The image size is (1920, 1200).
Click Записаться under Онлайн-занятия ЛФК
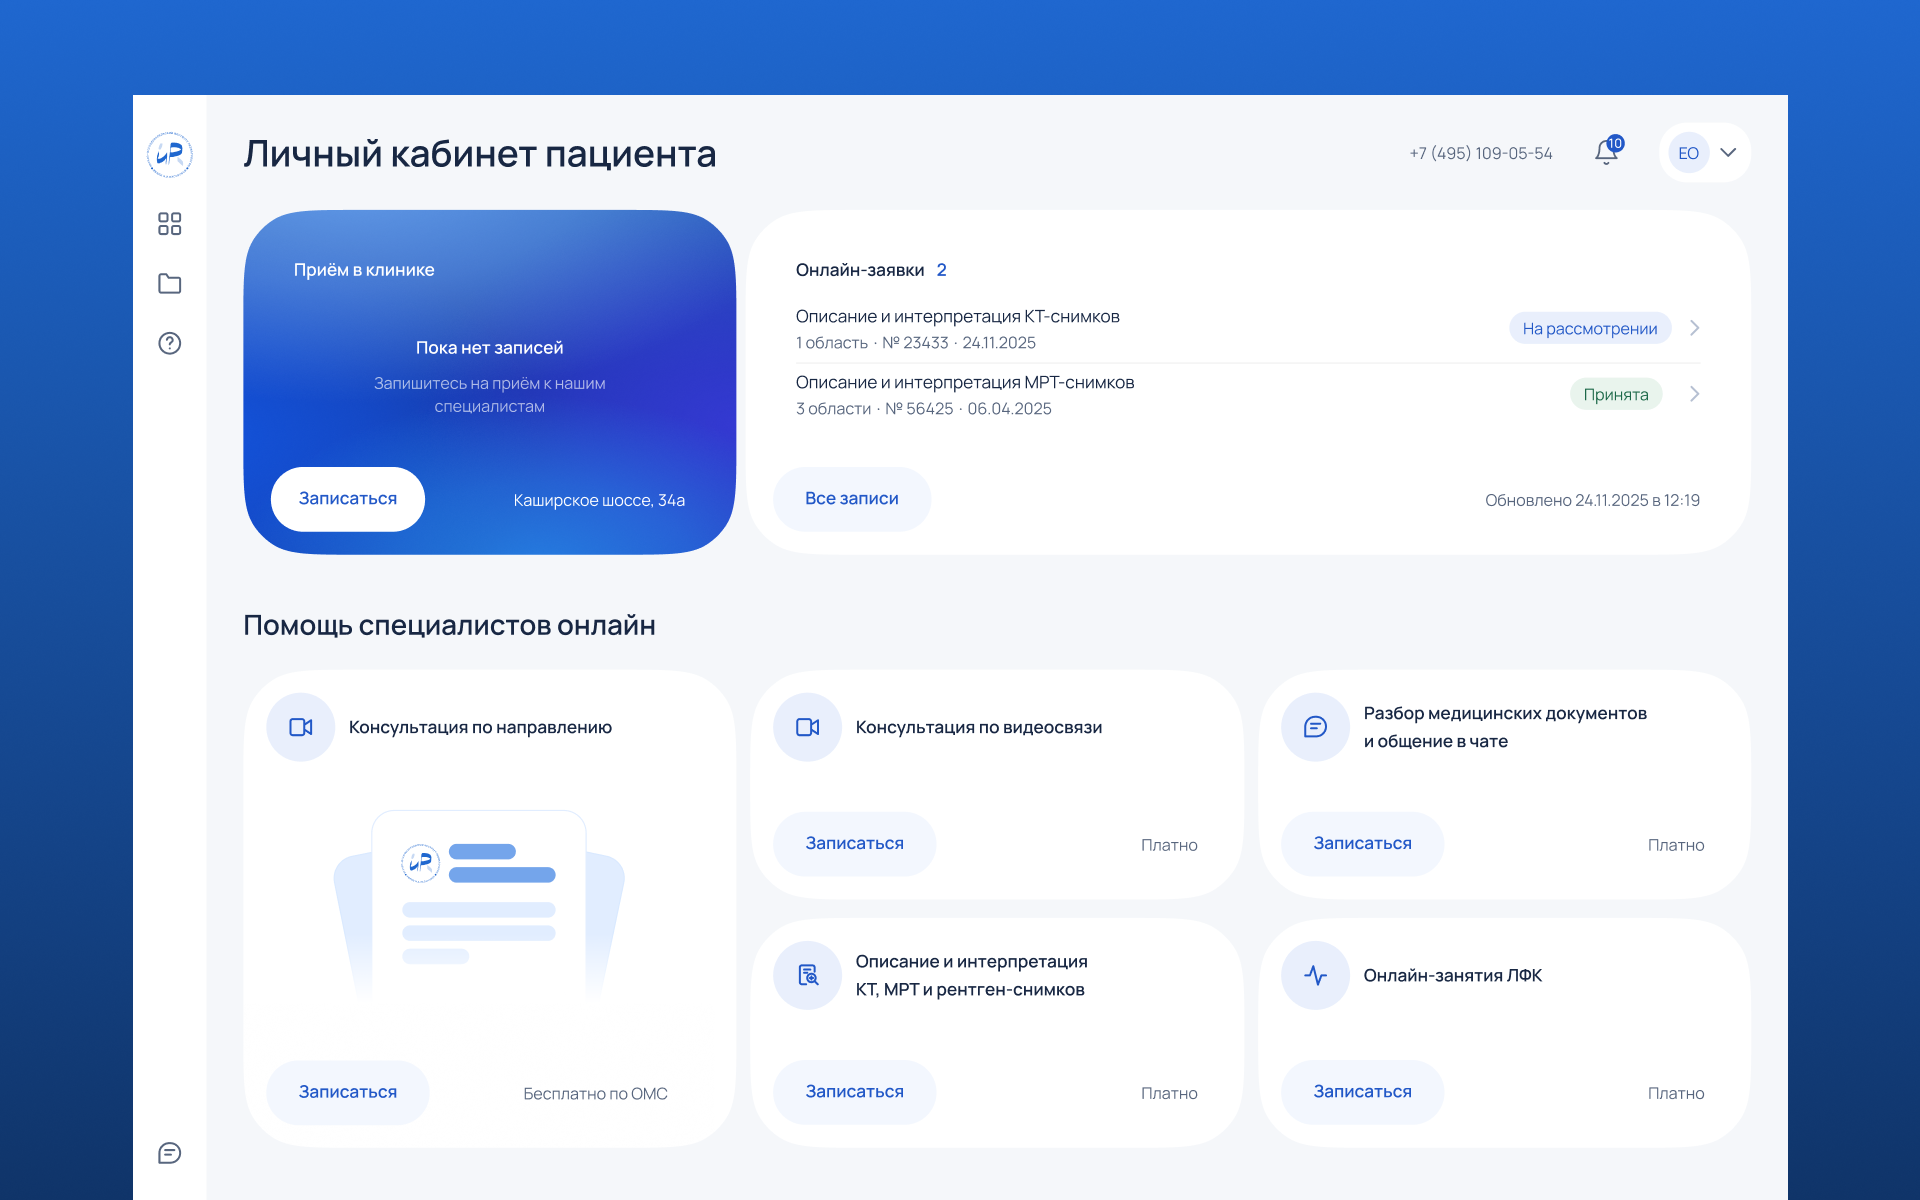click(x=1363, y=1092)
